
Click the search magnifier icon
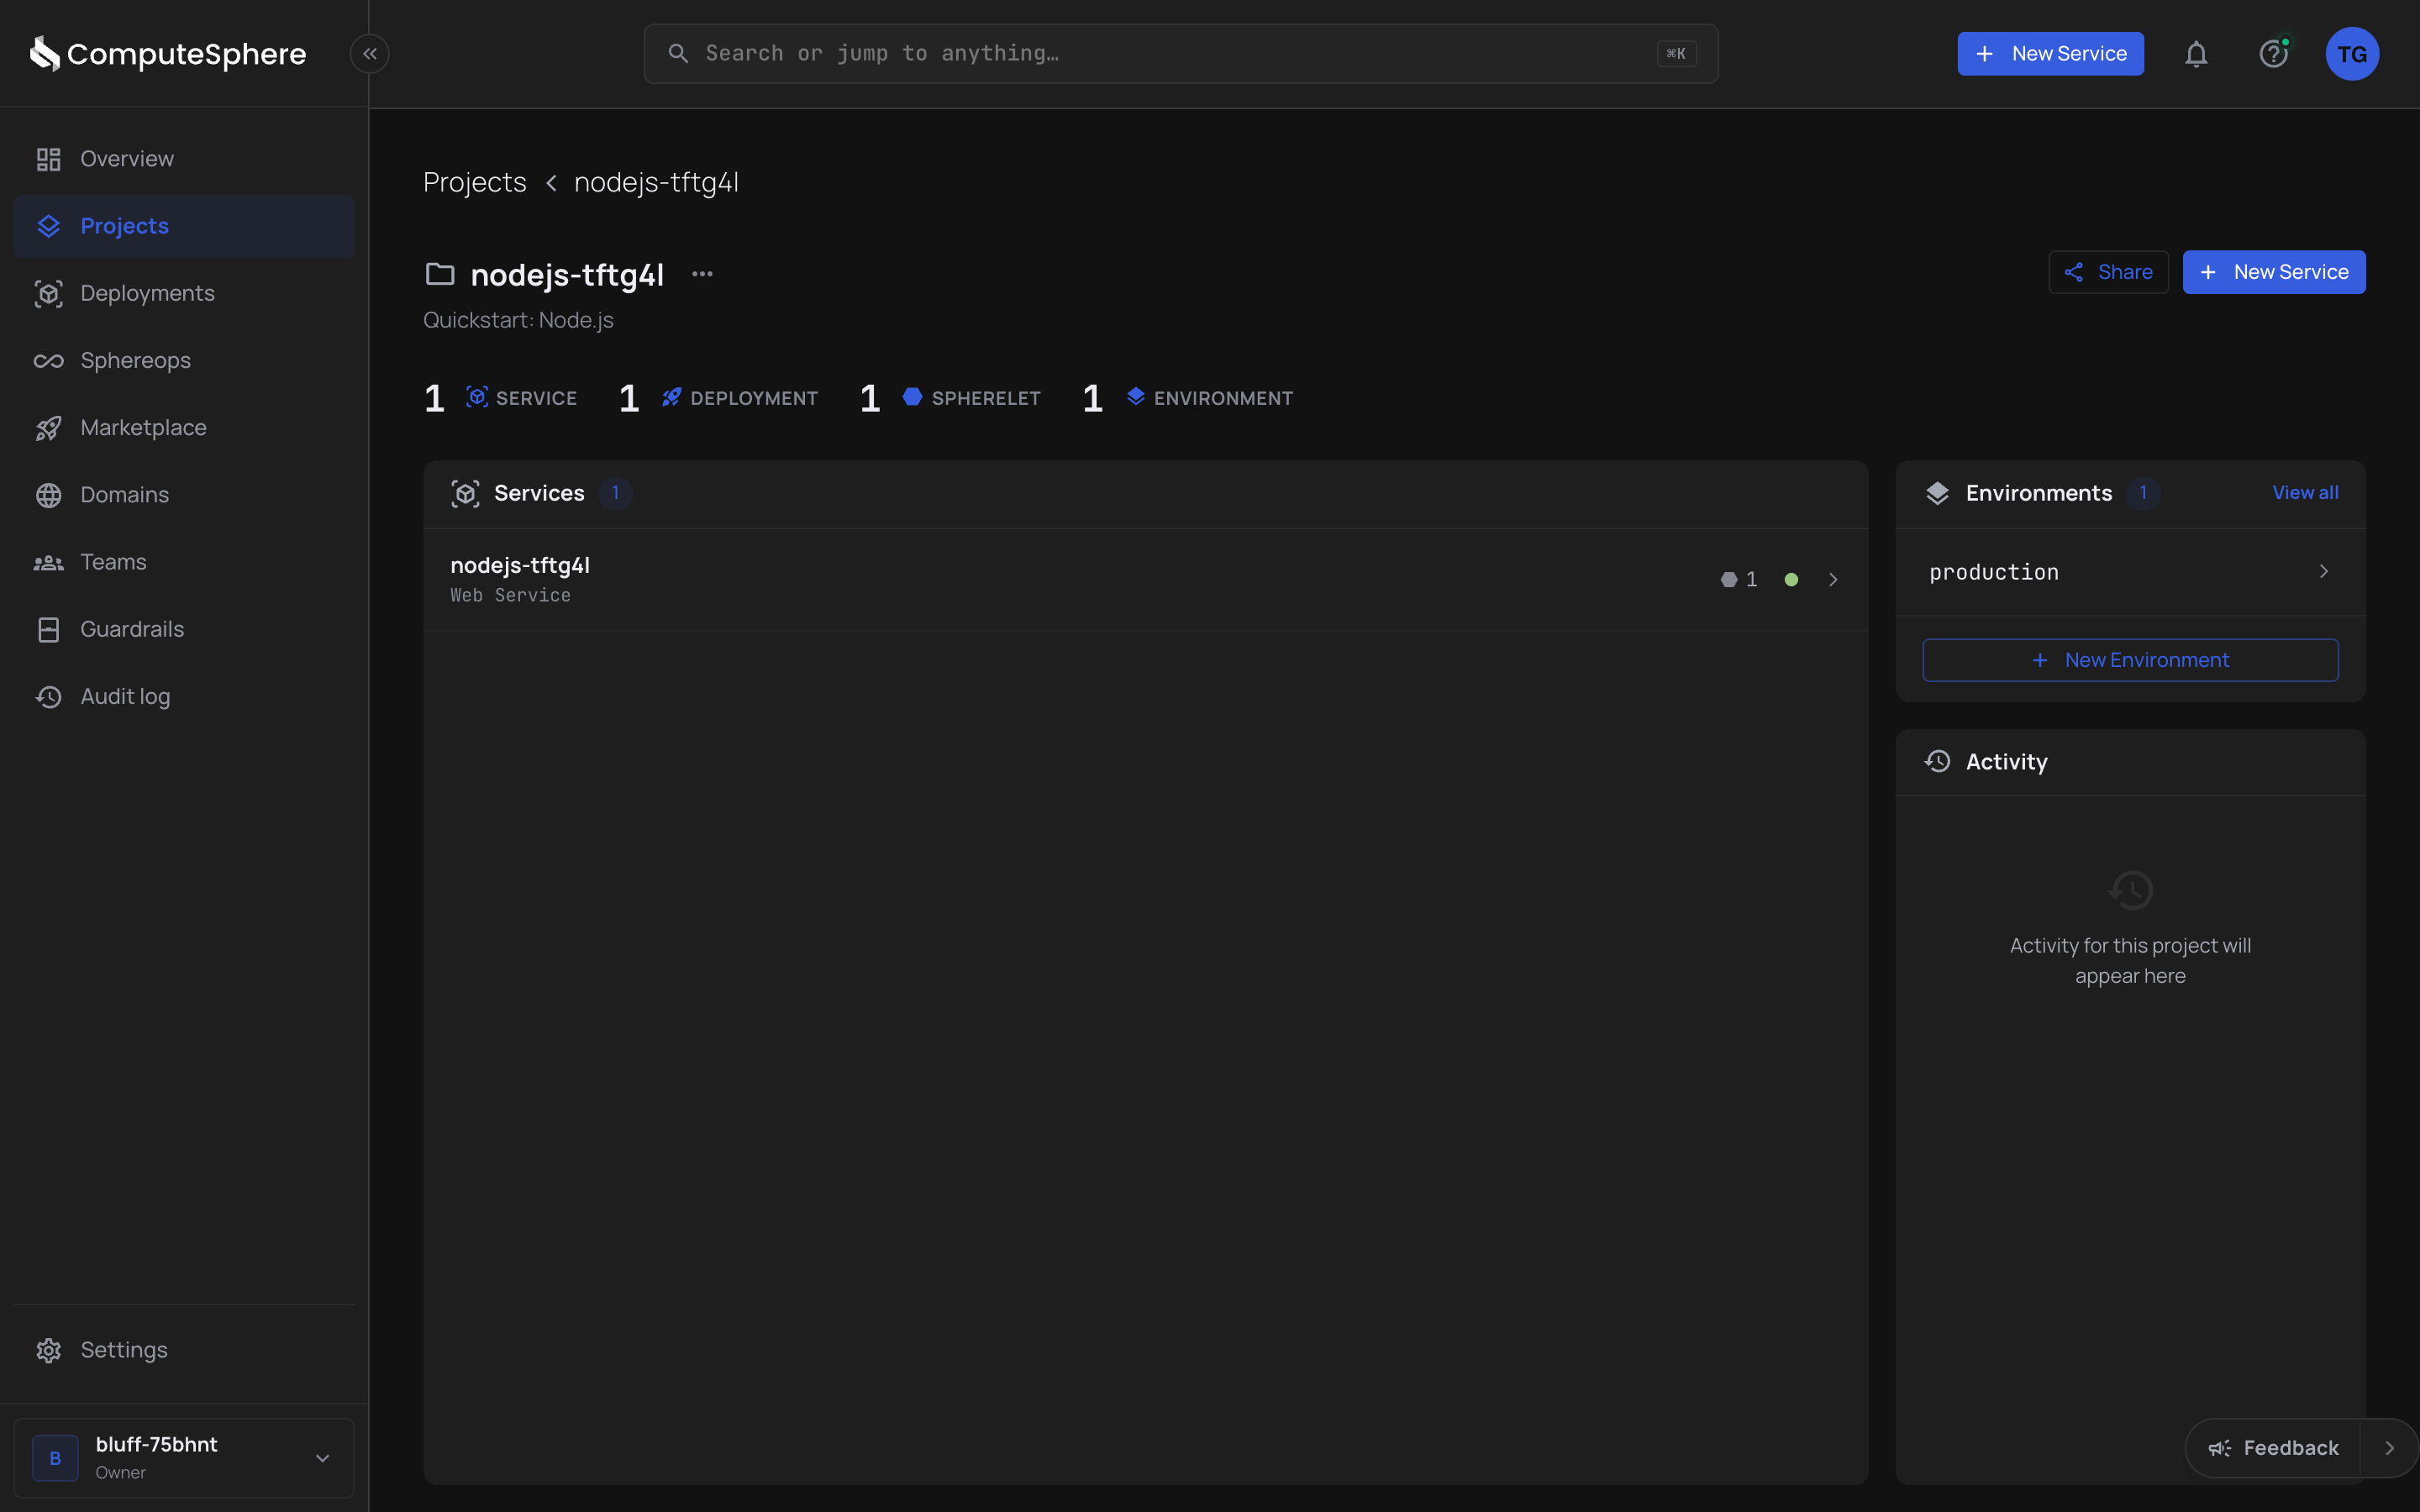pyautogui.click(x=678, y=53)
